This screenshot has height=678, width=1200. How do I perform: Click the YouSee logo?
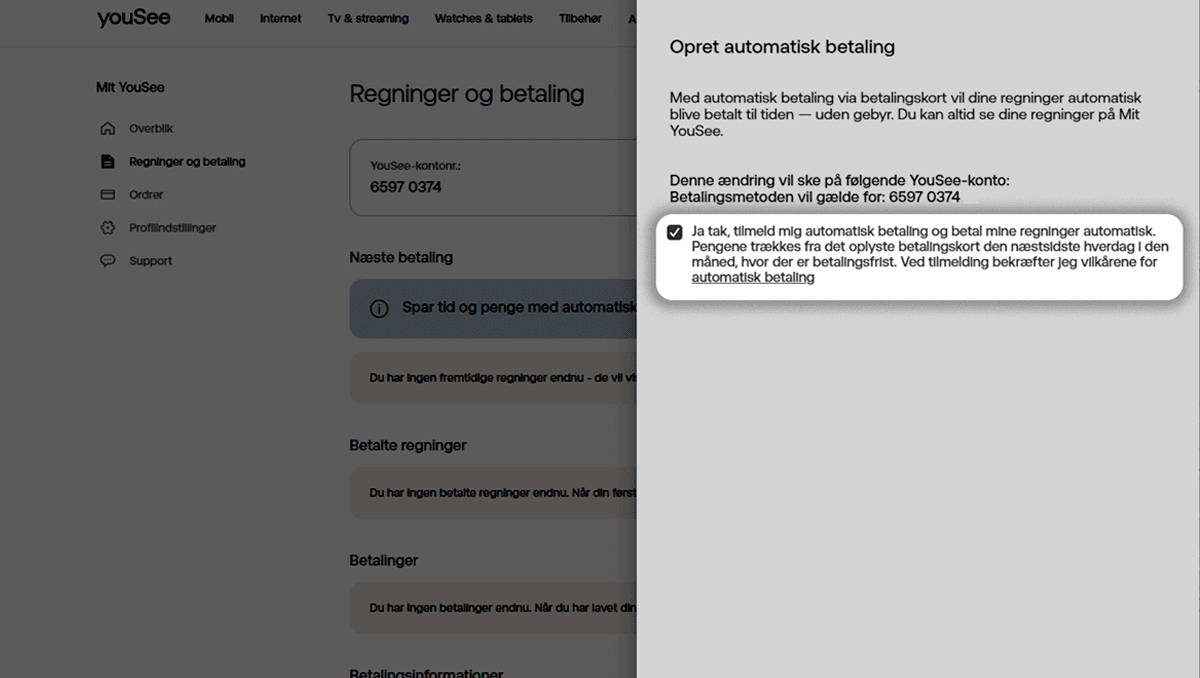point(133,19)
